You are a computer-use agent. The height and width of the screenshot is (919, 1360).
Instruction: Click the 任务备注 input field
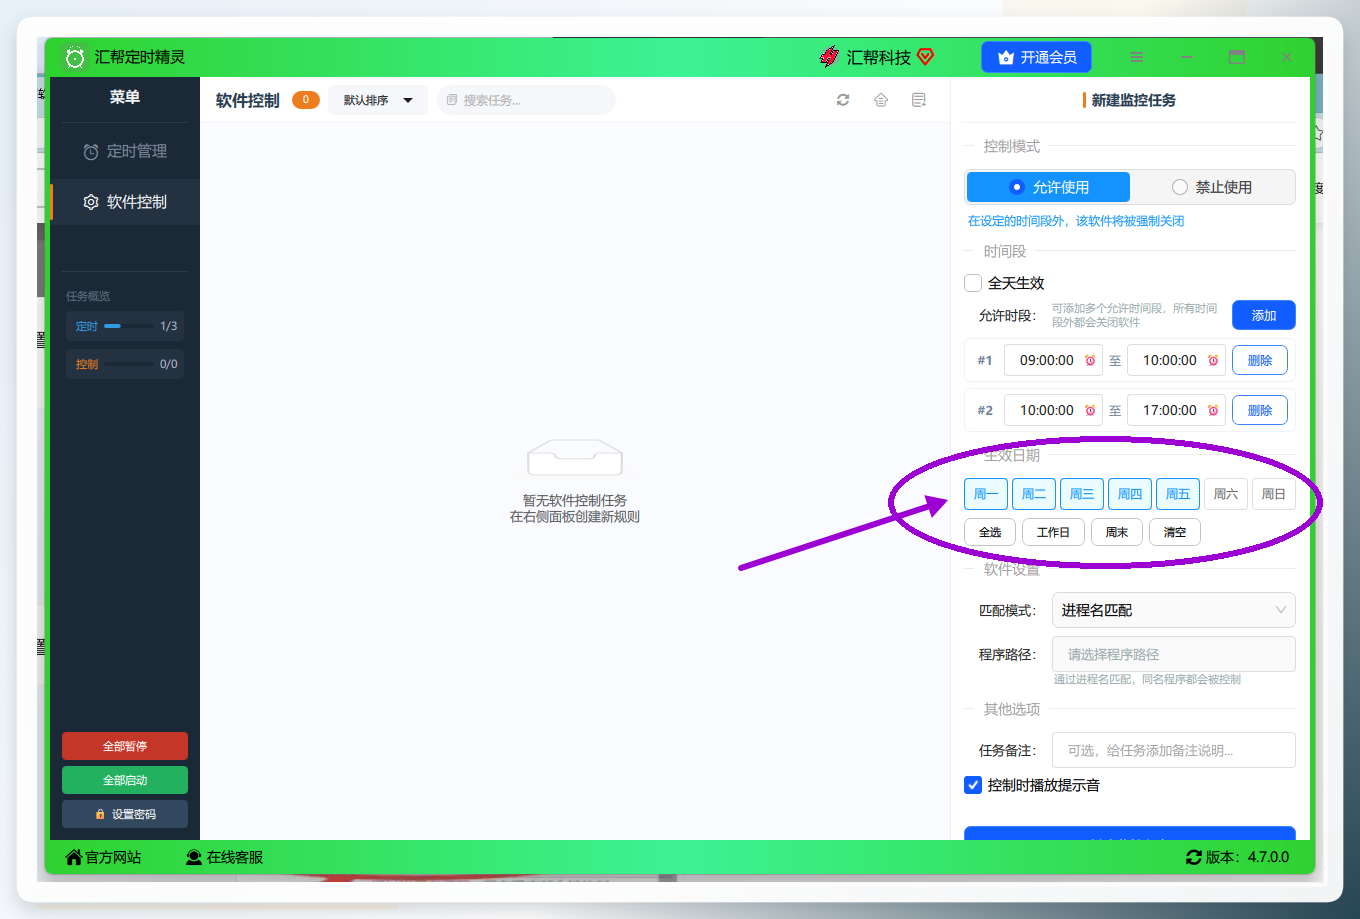tap(1174, 750)
